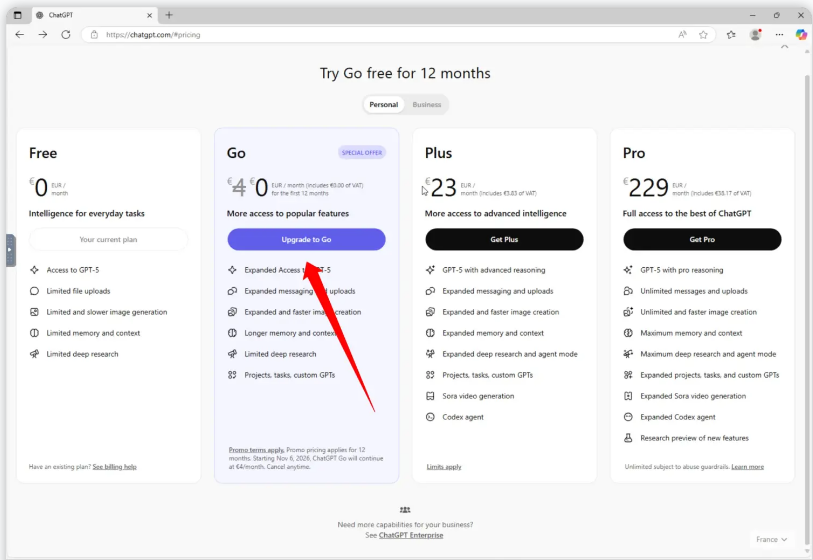Viewport: 813px width, 560px height.
Task: Select the ChatGPT browser tab
Action: coord(90,15)
